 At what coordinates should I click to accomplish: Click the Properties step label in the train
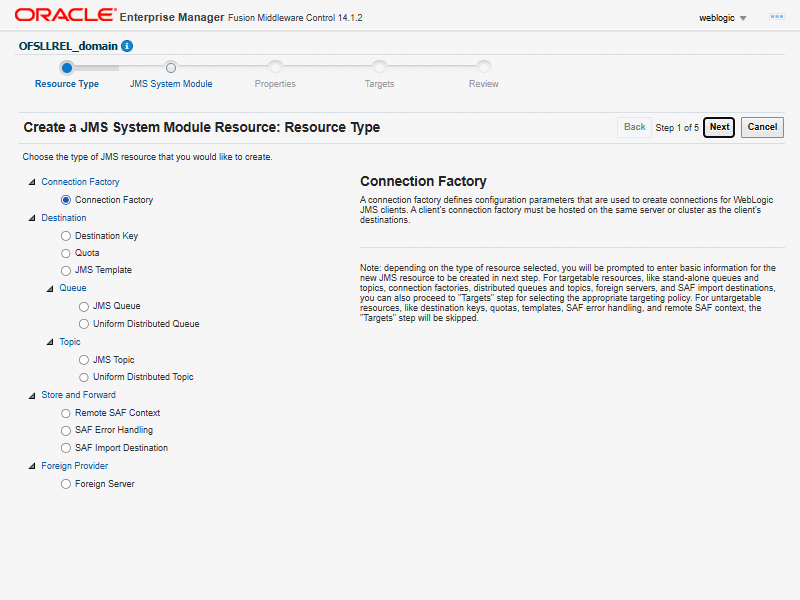click(x=275, y=84)
